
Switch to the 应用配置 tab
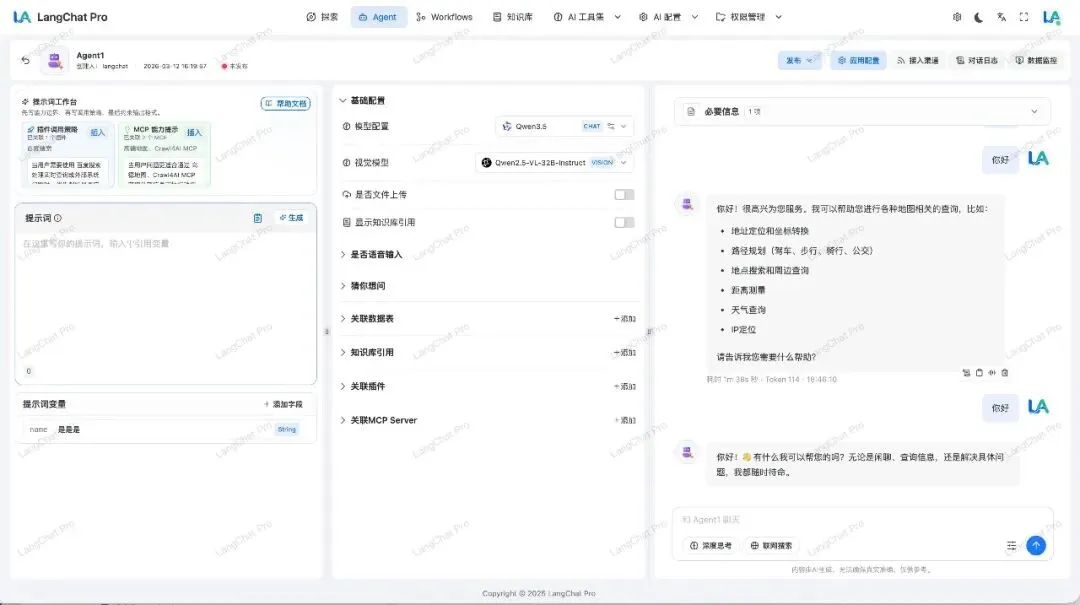pyautogui.click(x=858, y=61)
